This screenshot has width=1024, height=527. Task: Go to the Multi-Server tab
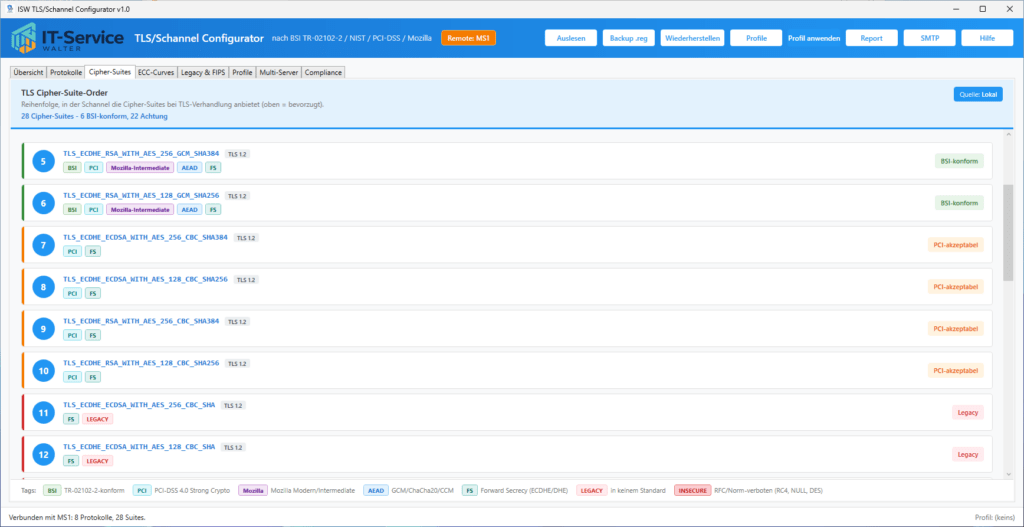click(279, 72)
